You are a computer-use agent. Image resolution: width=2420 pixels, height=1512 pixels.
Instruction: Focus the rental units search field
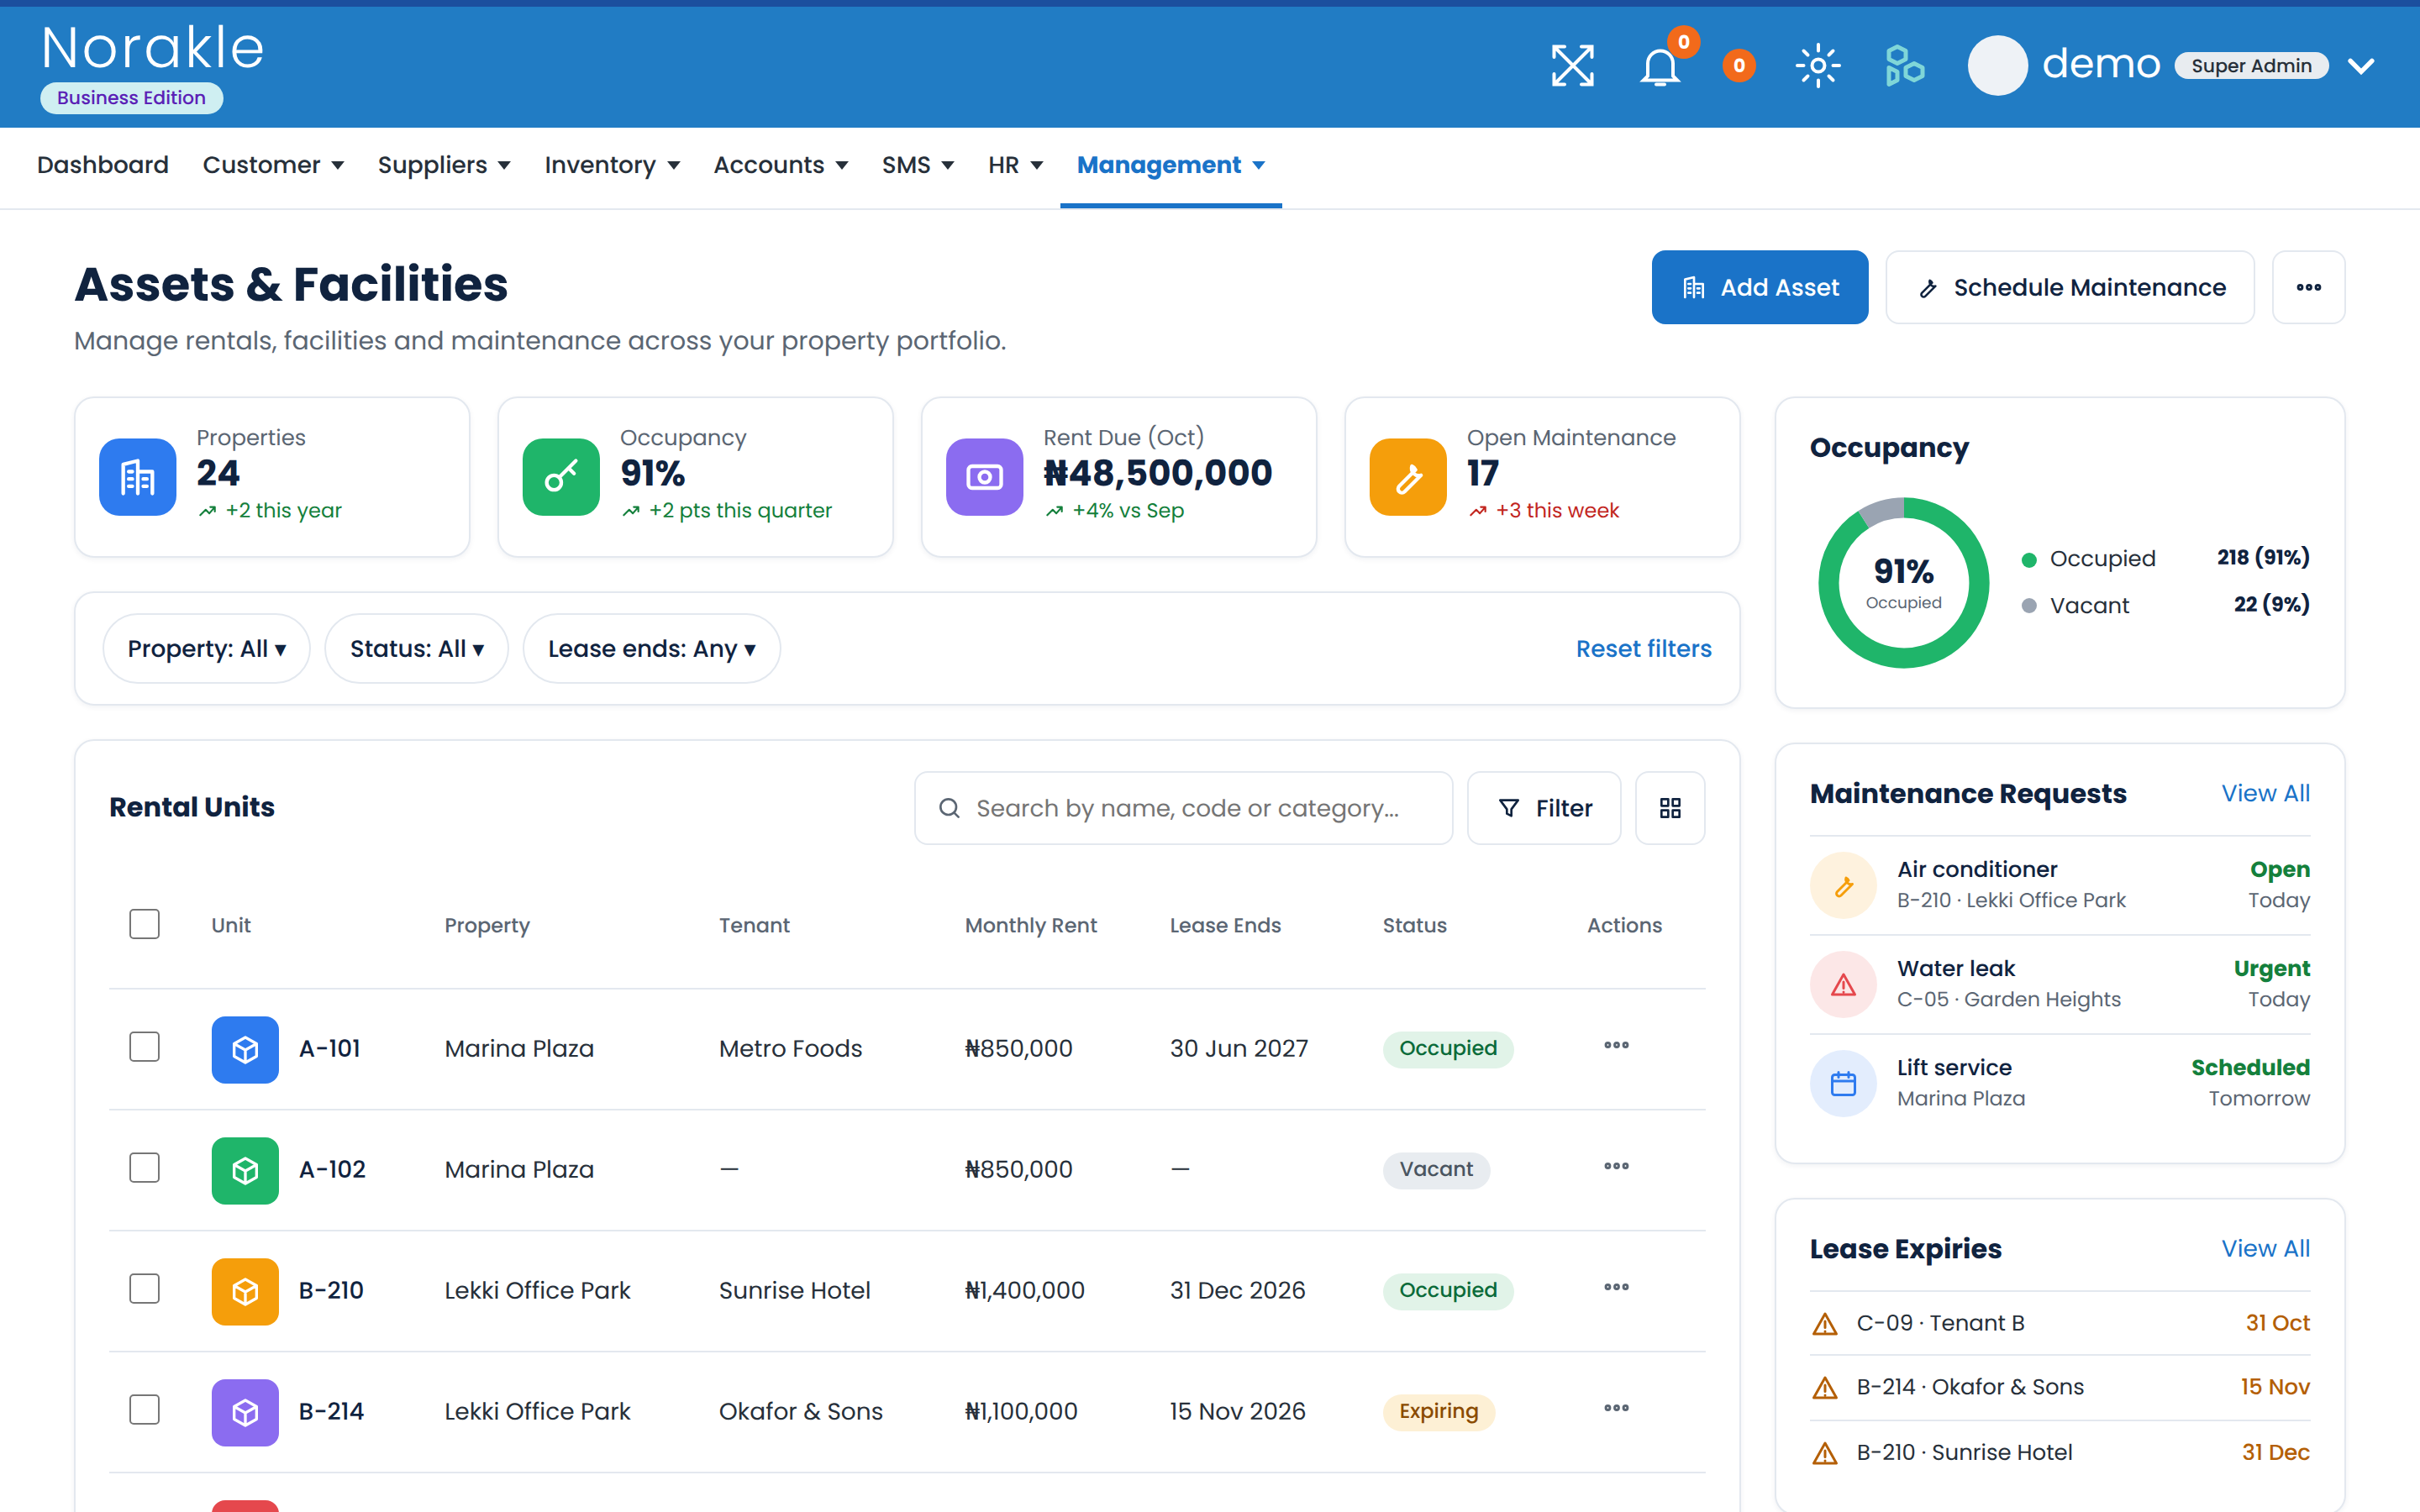click(x=1183, y=808)
